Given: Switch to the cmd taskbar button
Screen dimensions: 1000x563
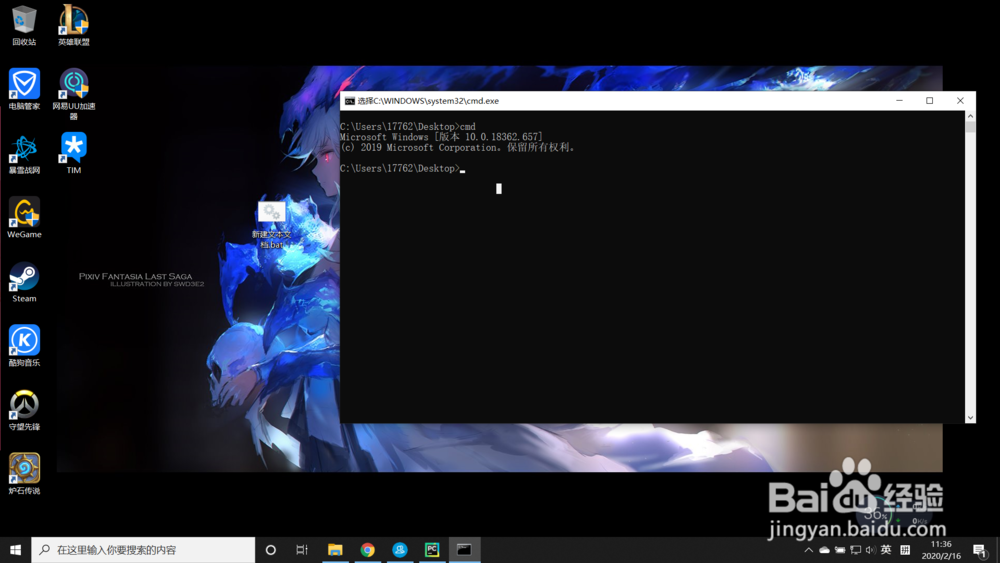Looking at the screenshot, I should pyautogui.click(x=464, y=550).
